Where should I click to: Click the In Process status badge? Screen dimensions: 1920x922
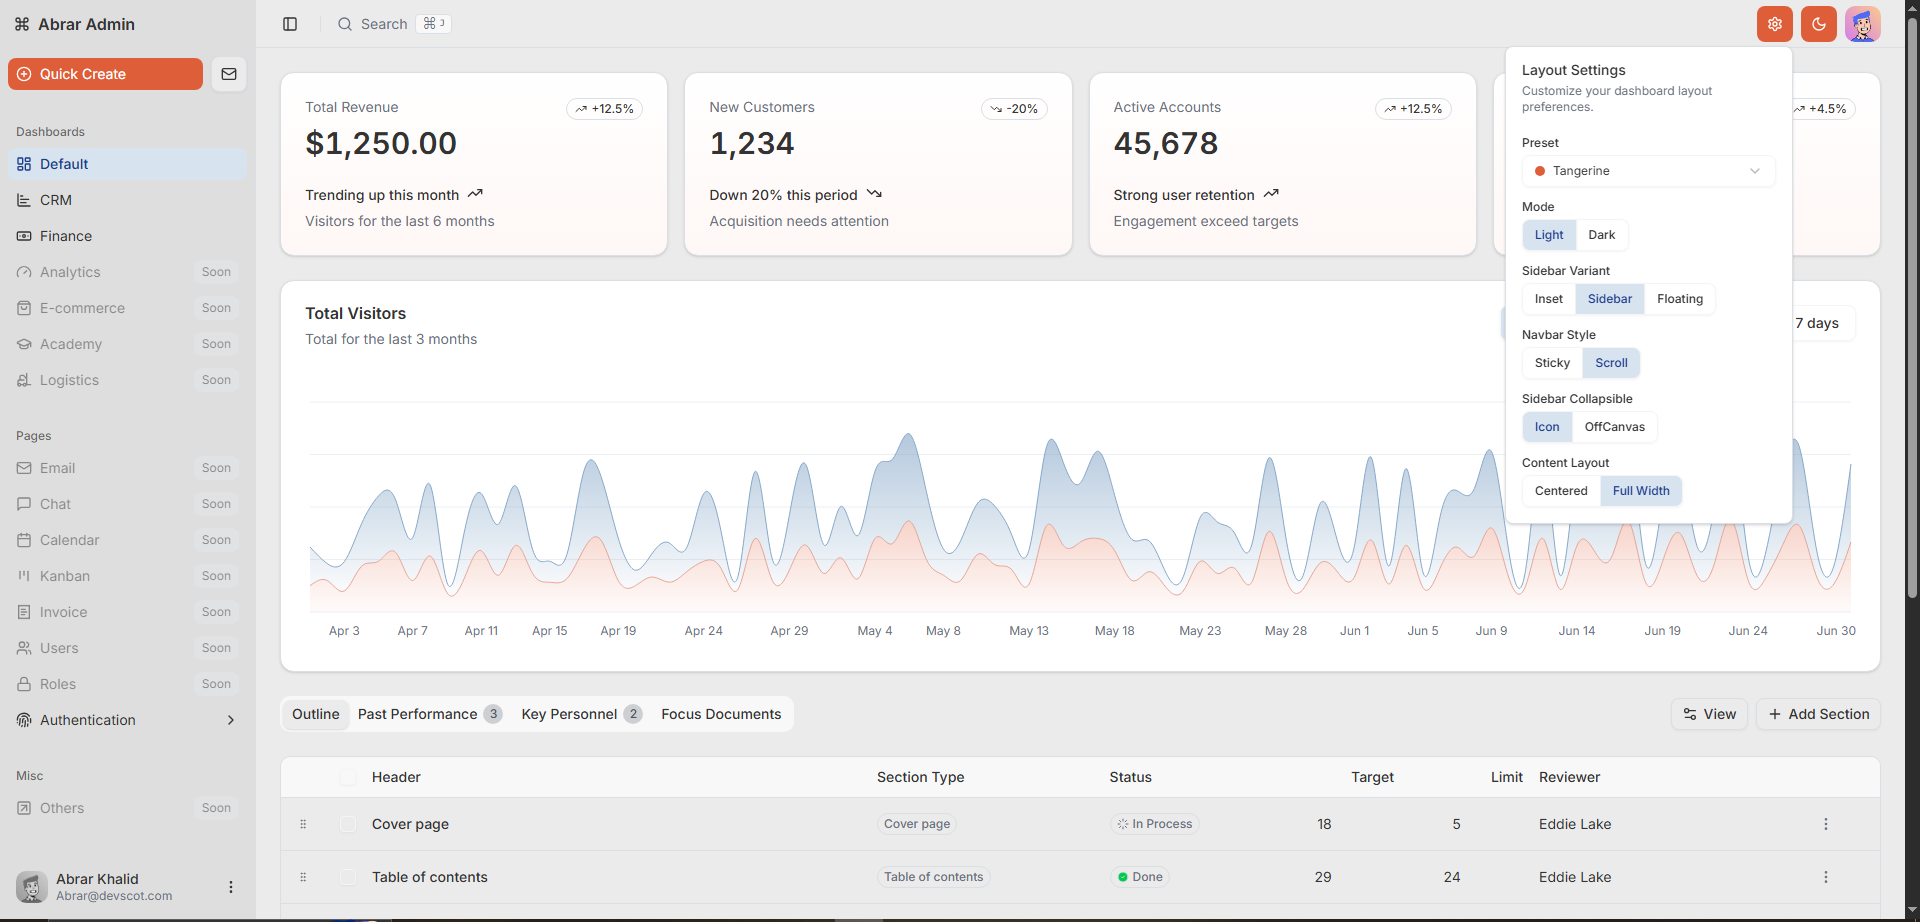tap(1155, 824)
